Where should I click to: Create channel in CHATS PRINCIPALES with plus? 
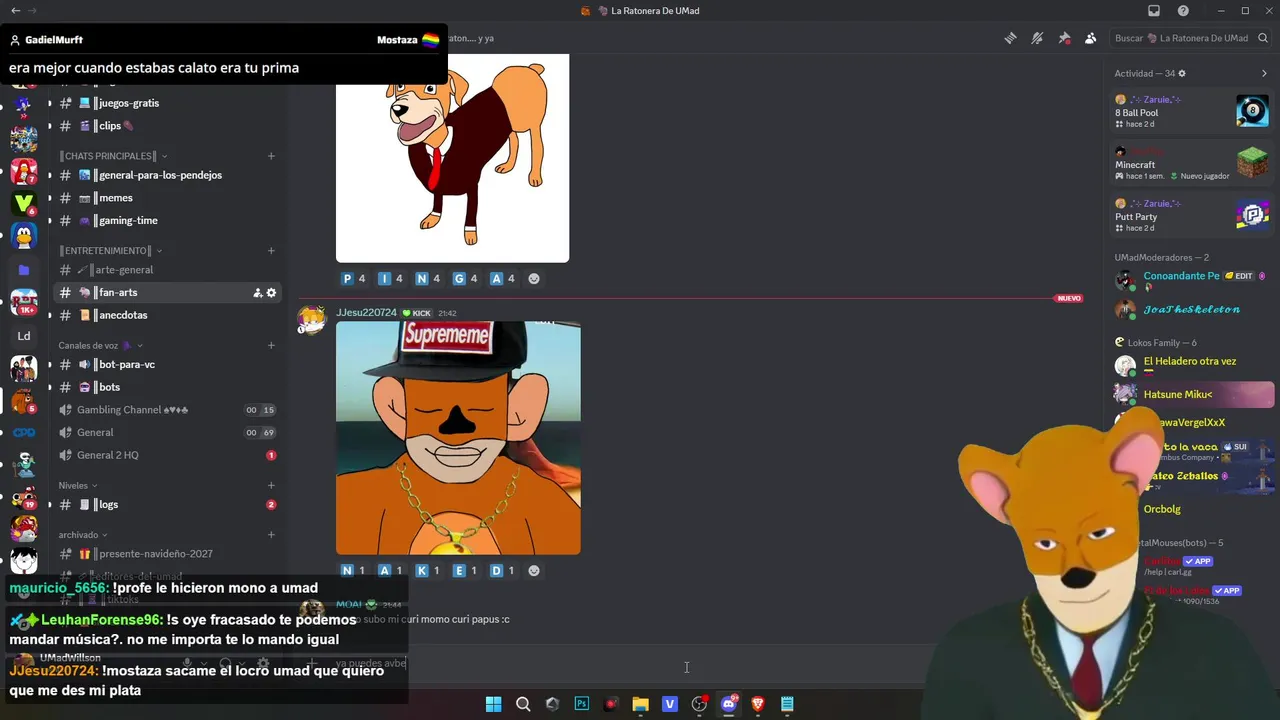[x=271, y=156]
